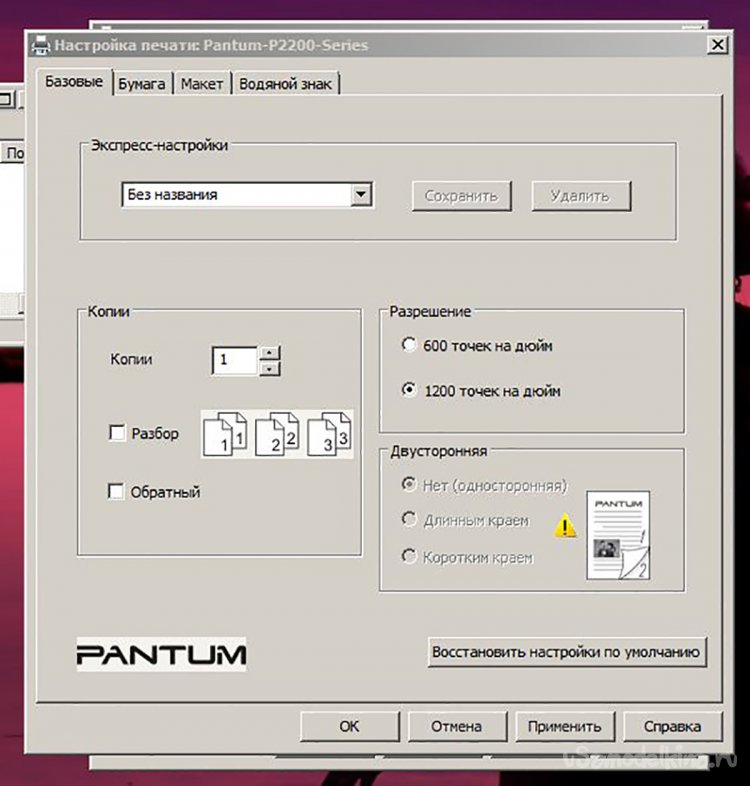The height and width of the screenshot is (786, 750).
Task: Click the third collate page-stack icon
Action: [328, 434]
